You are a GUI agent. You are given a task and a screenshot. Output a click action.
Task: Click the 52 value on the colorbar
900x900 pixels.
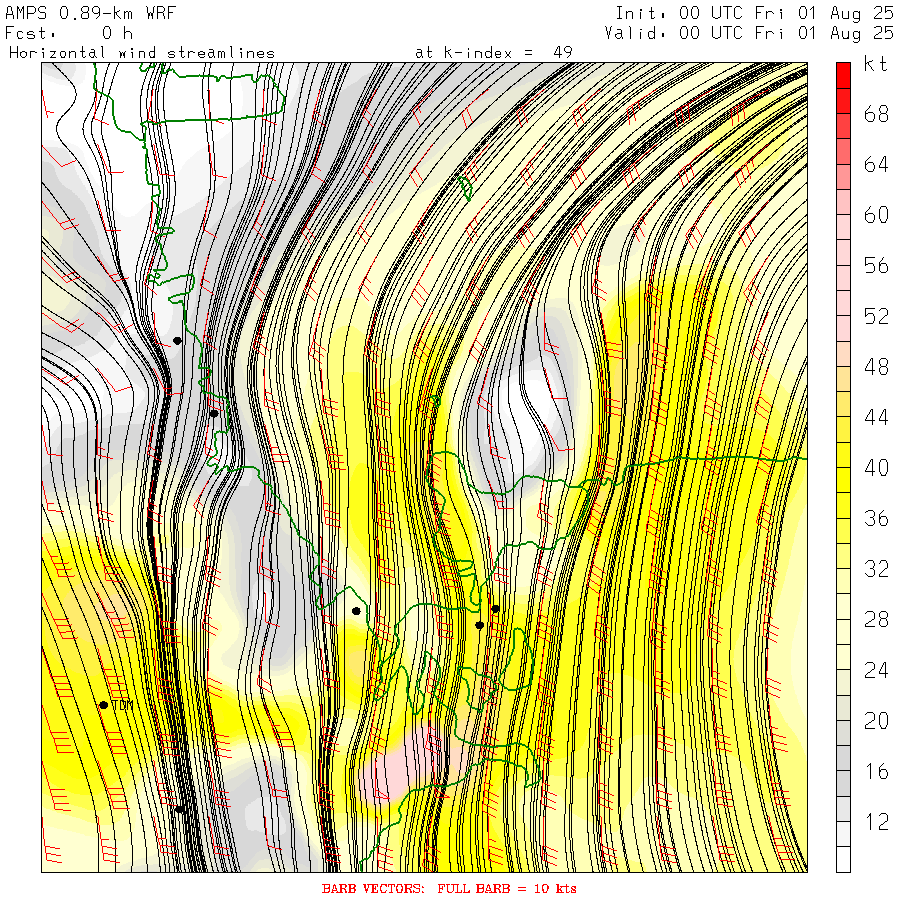[x=876, y=316]
